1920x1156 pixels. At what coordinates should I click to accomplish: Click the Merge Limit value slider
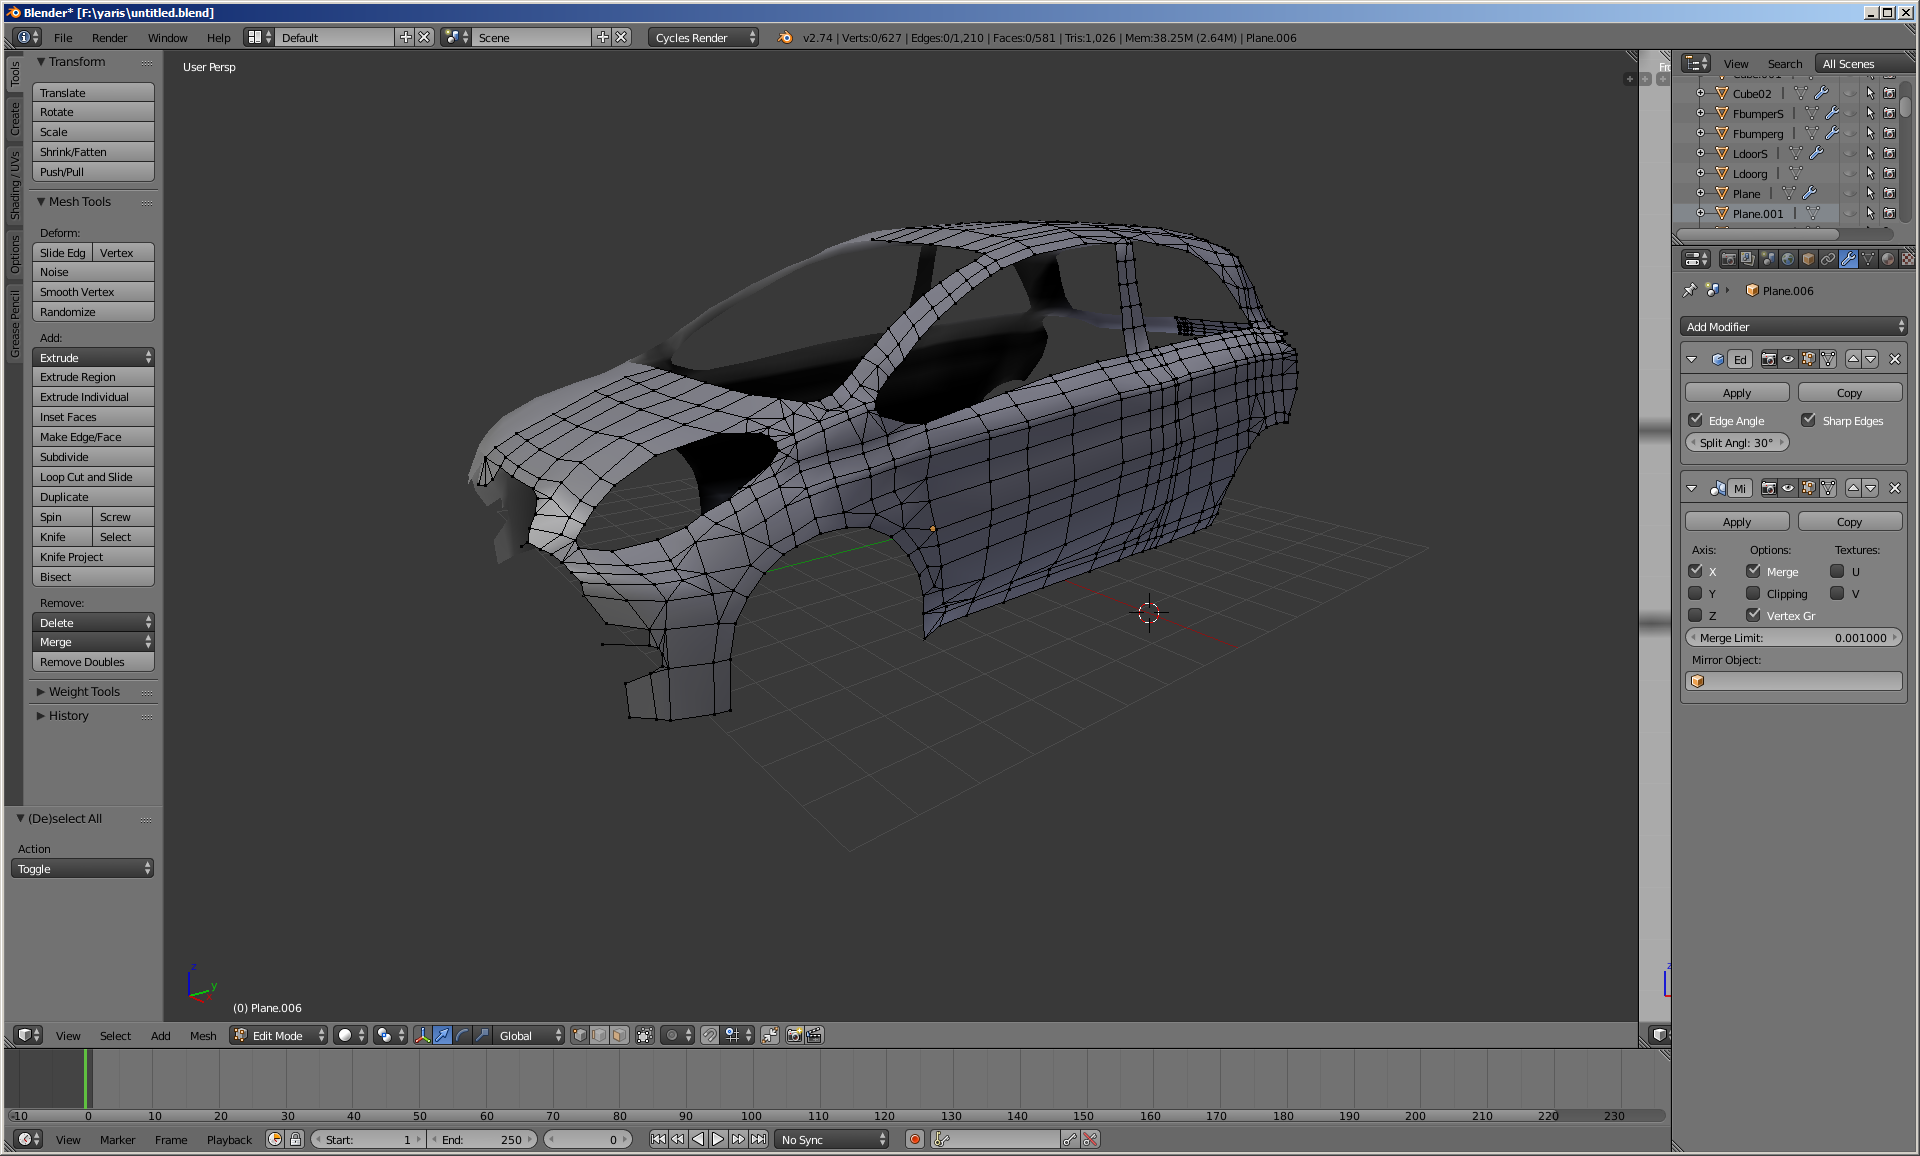[1794, 637]
